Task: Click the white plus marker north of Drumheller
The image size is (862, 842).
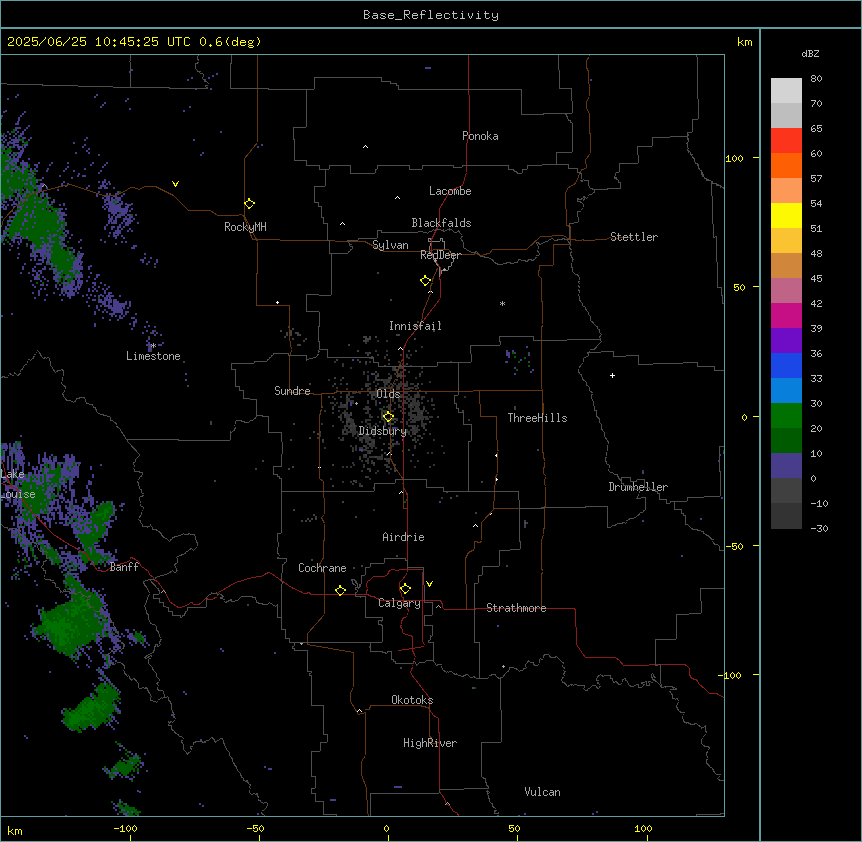Action: coord(612,375)
